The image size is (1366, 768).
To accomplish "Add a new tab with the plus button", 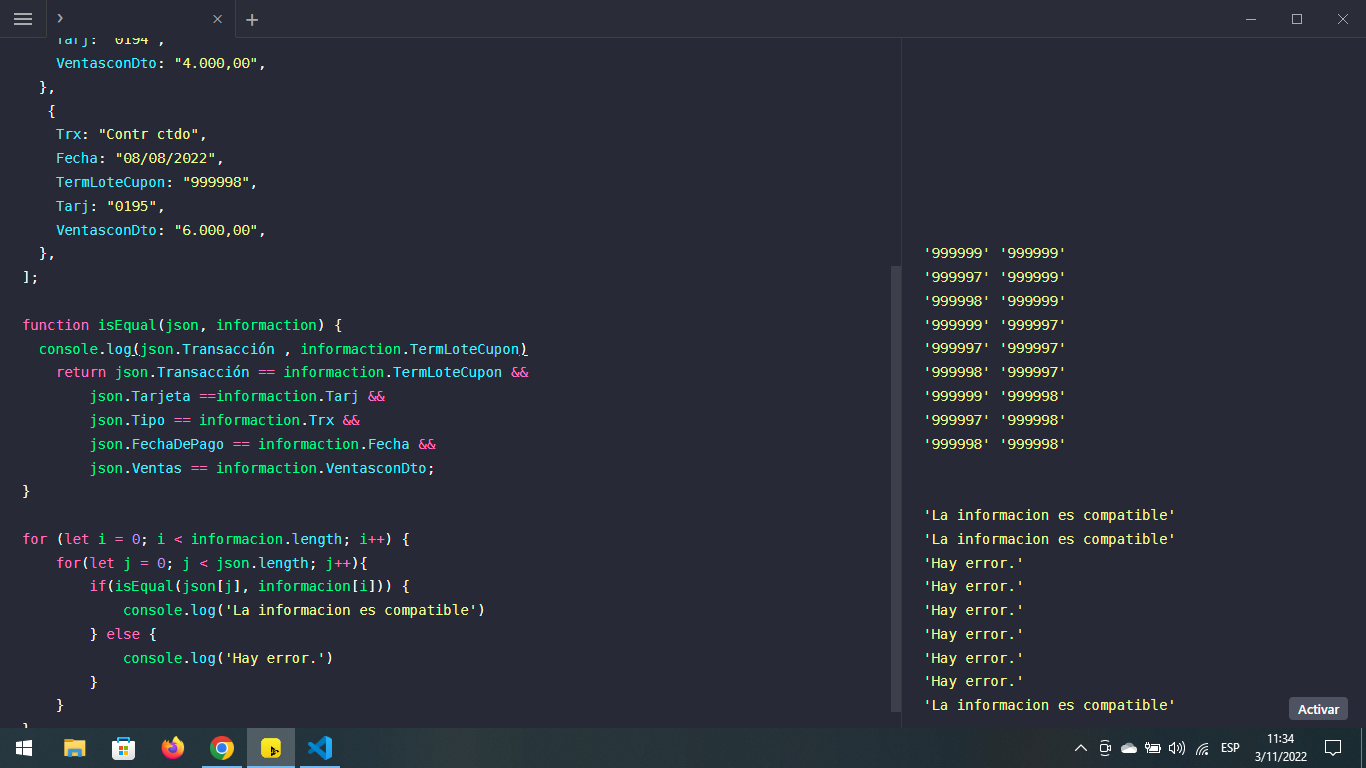I will pyautogui.click(x=252, y=19).
